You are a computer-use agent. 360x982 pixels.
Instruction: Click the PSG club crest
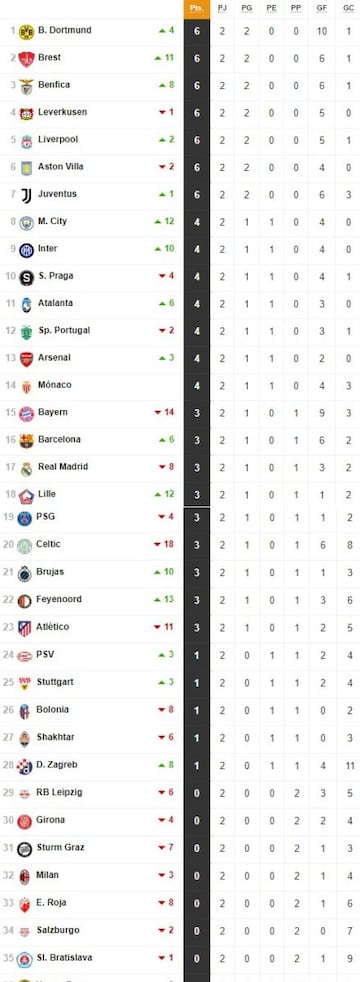pyautogui.click(x=24, y=518)
